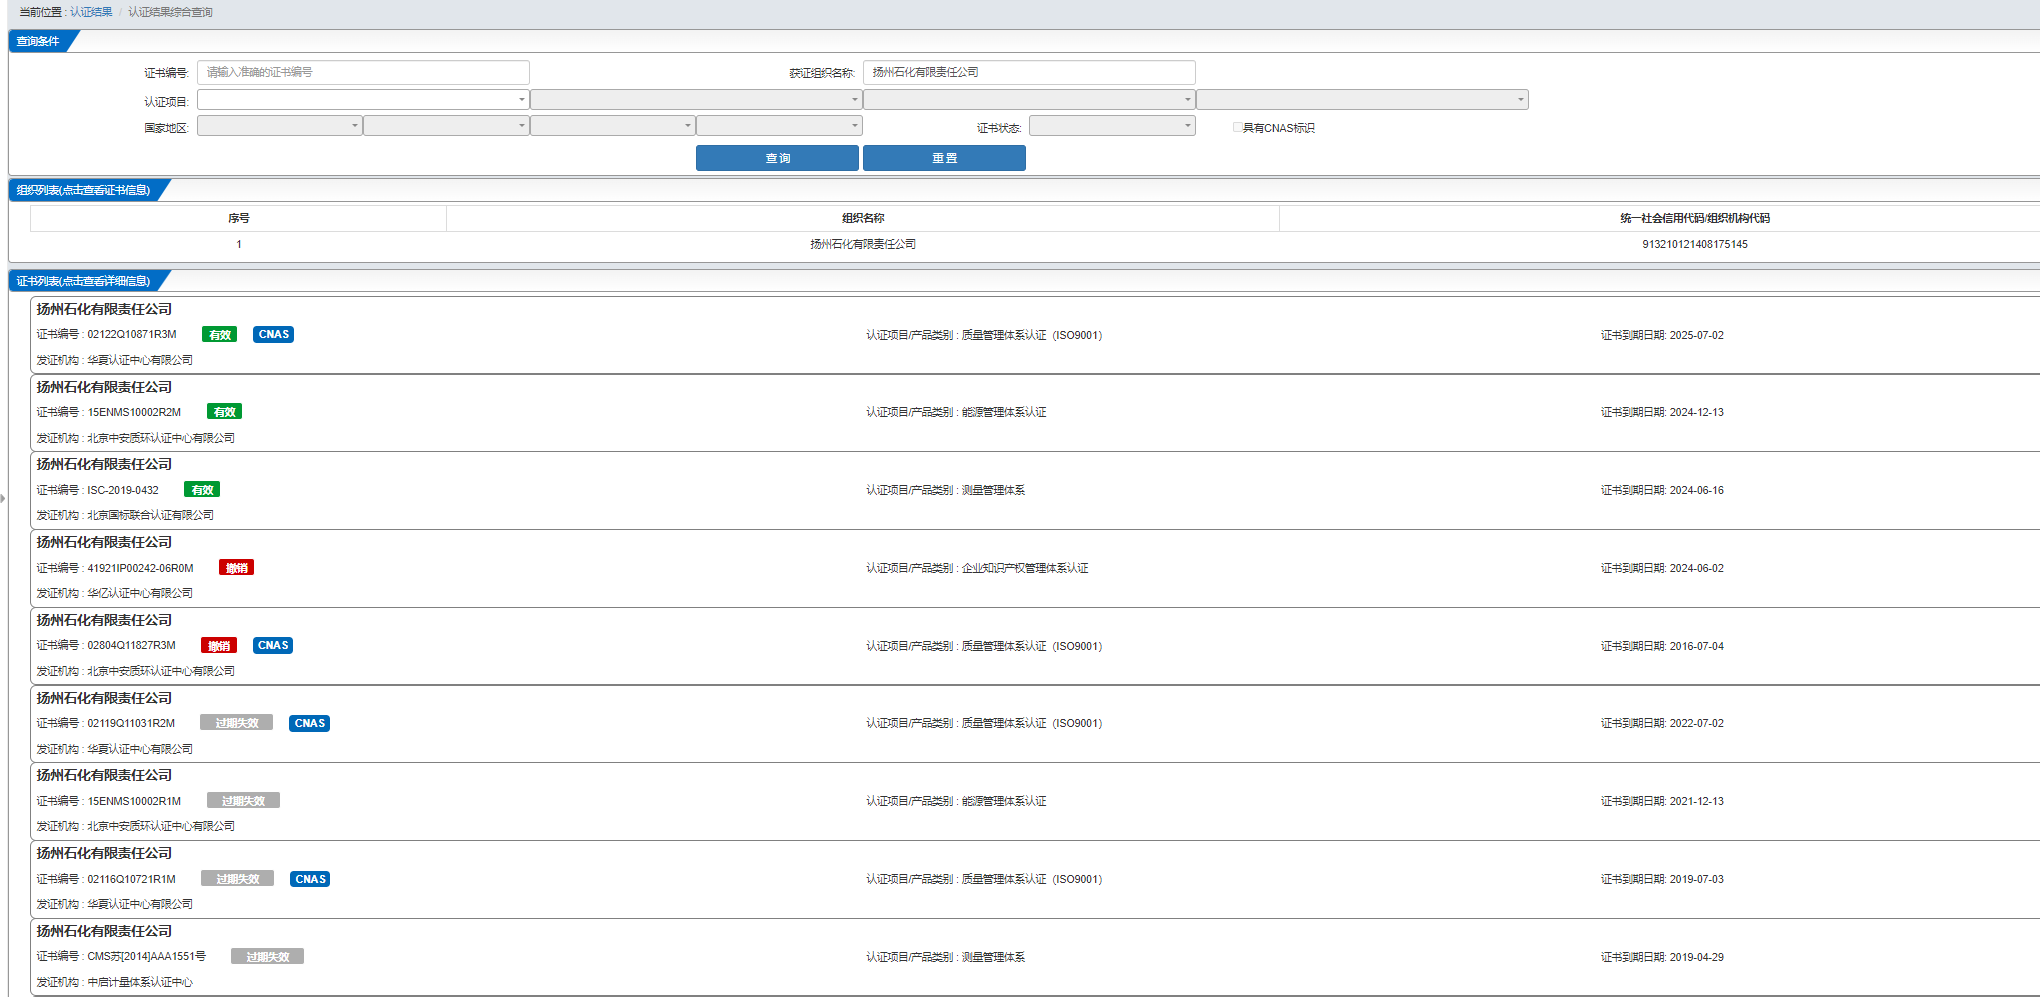
Task: Click 序号 column header
Action: tap(238, 218)
